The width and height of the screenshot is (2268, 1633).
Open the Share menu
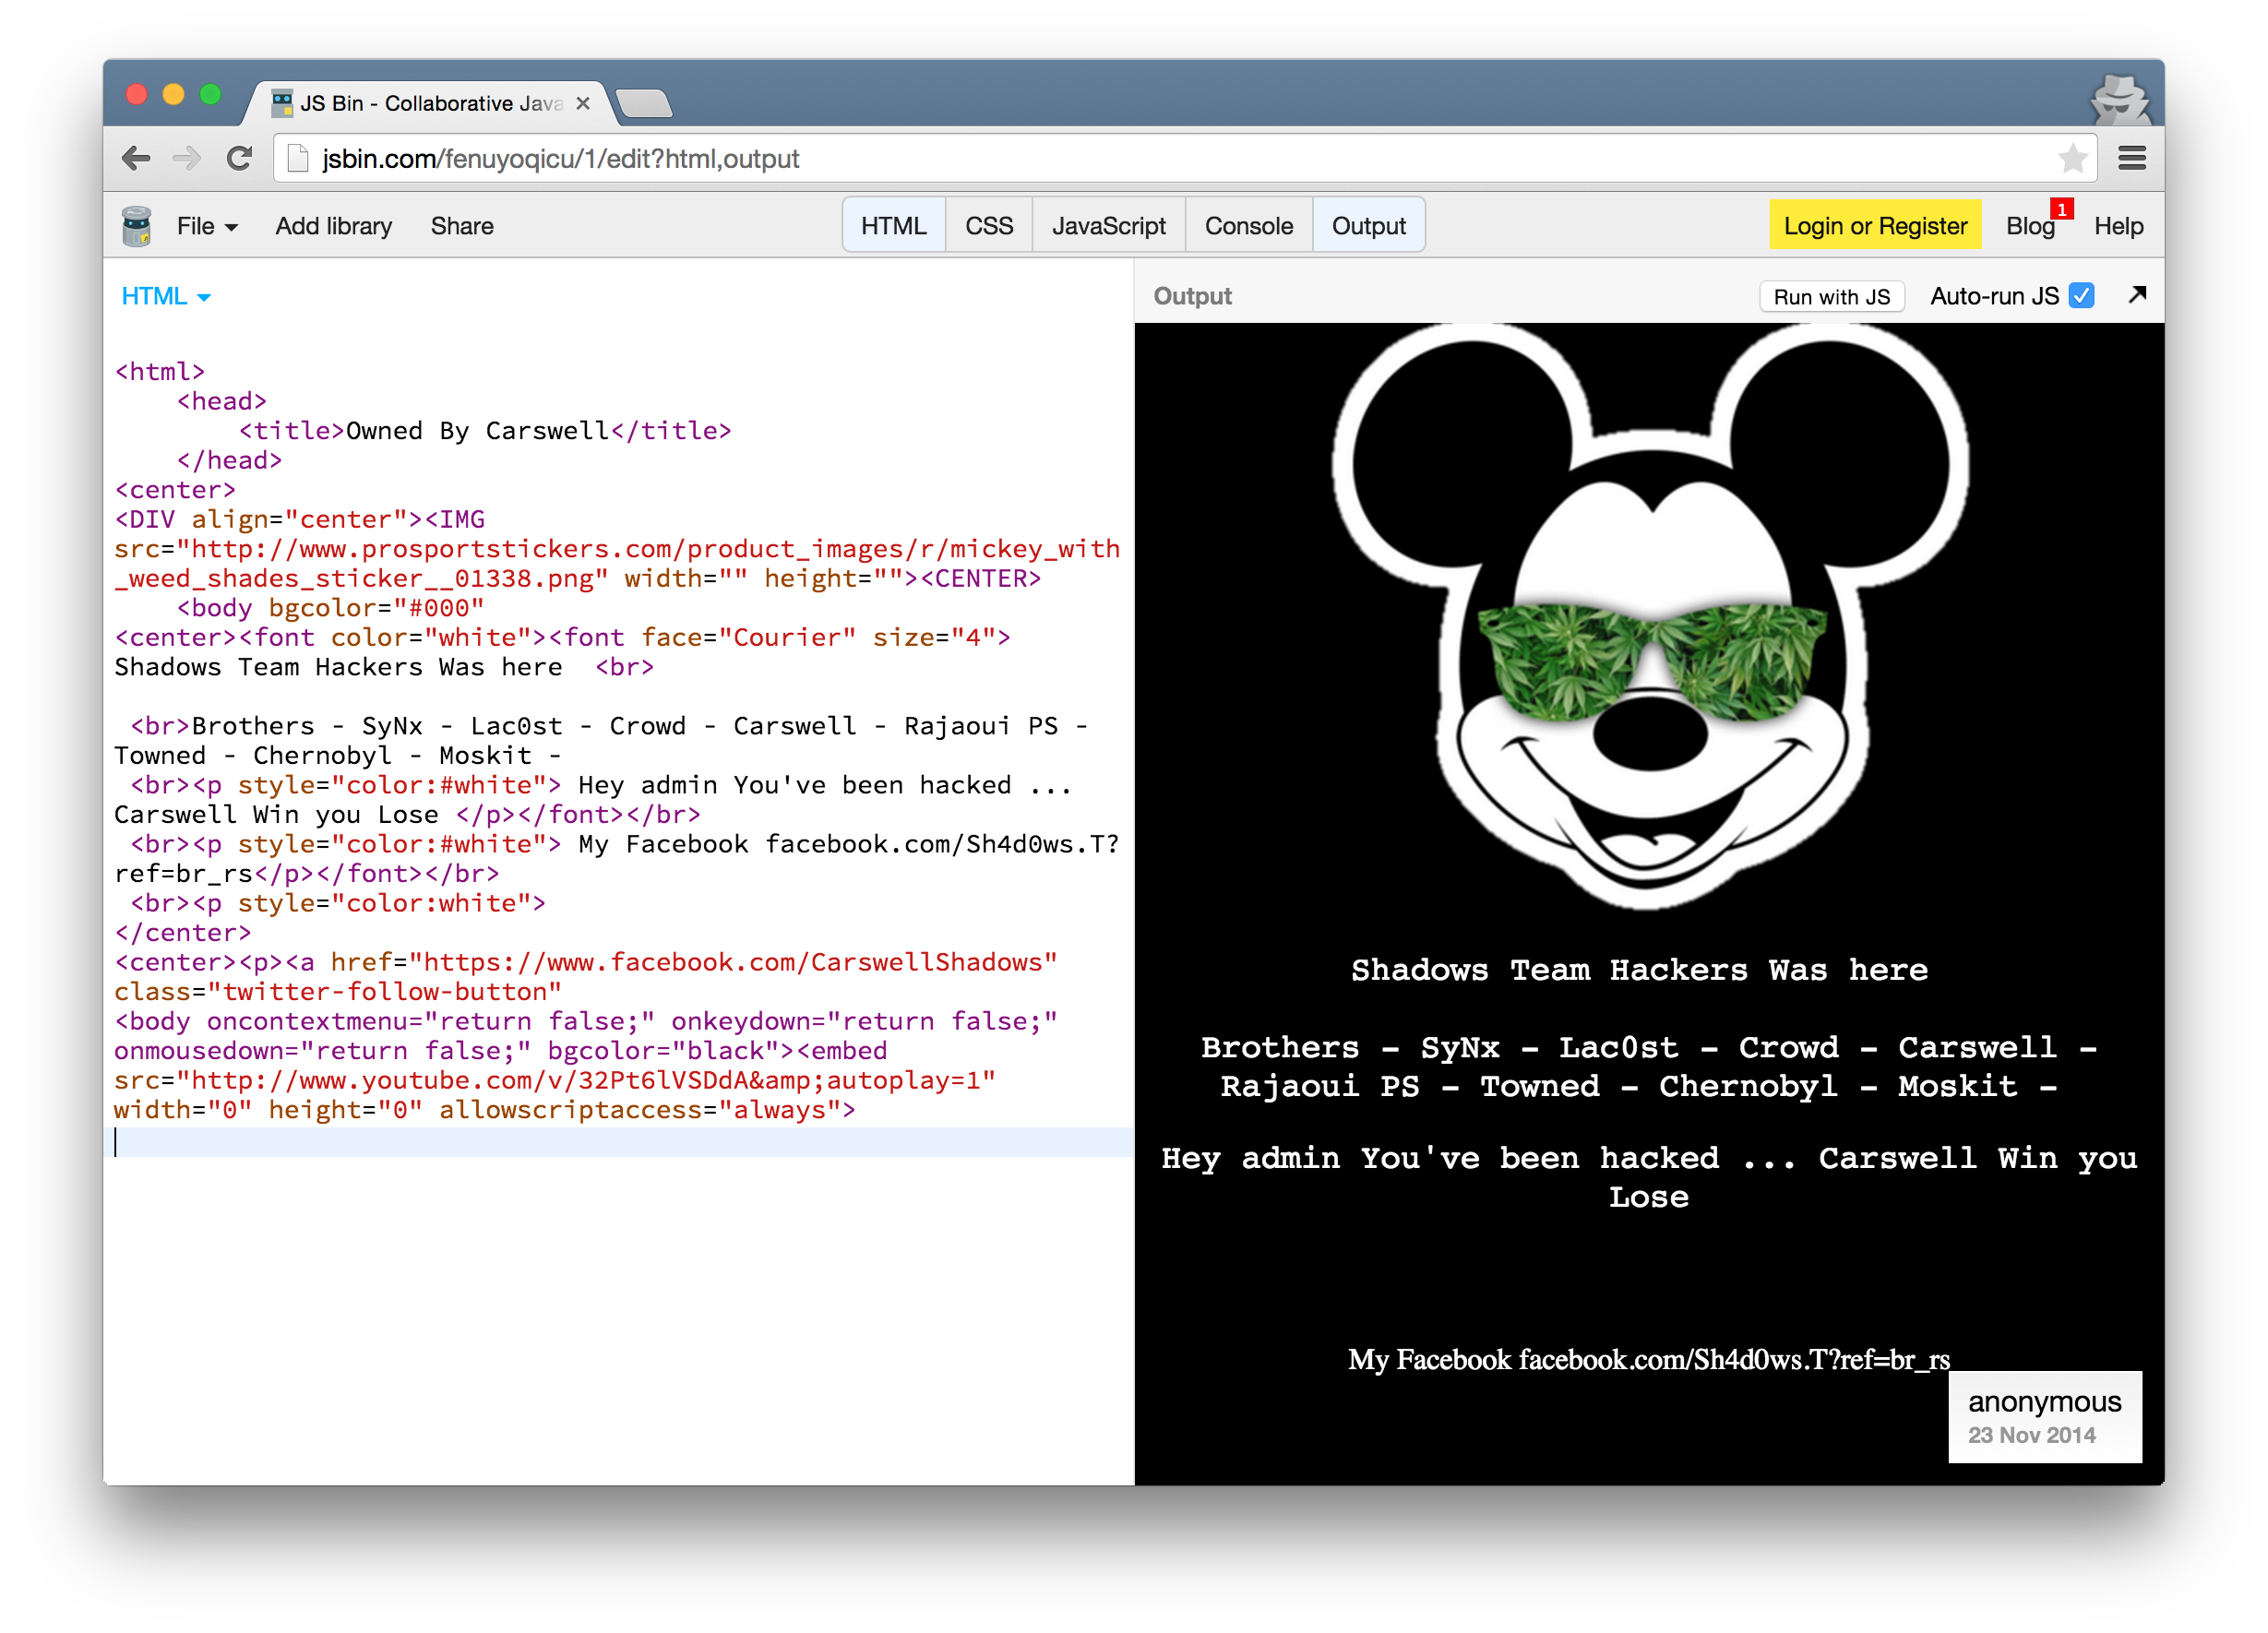pos(461,226)
